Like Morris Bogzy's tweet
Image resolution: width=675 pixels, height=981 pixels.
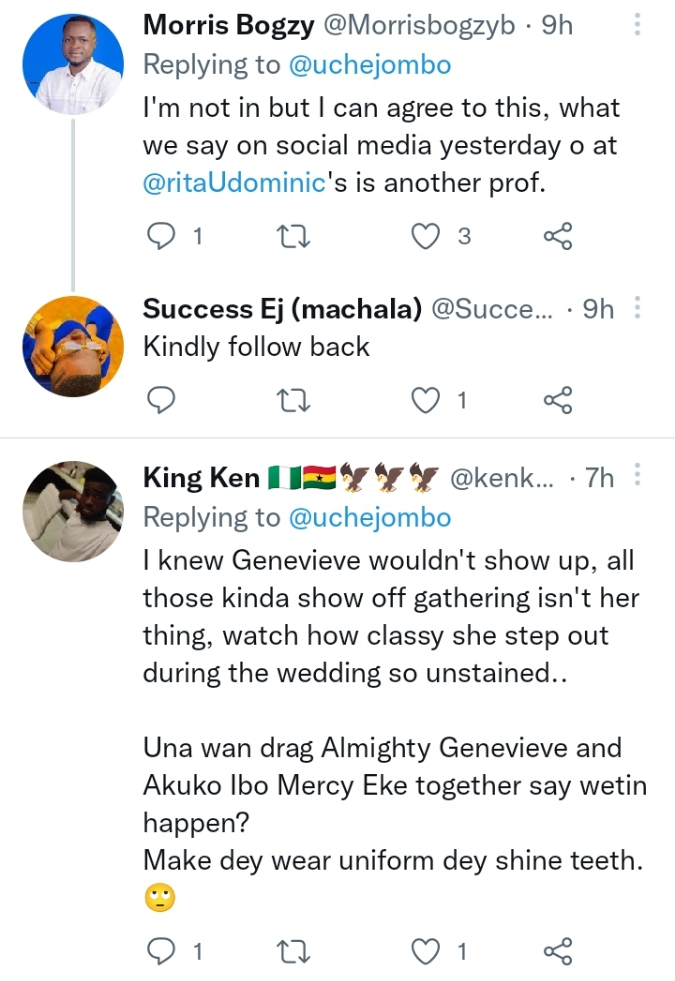[x=427, y=236]
